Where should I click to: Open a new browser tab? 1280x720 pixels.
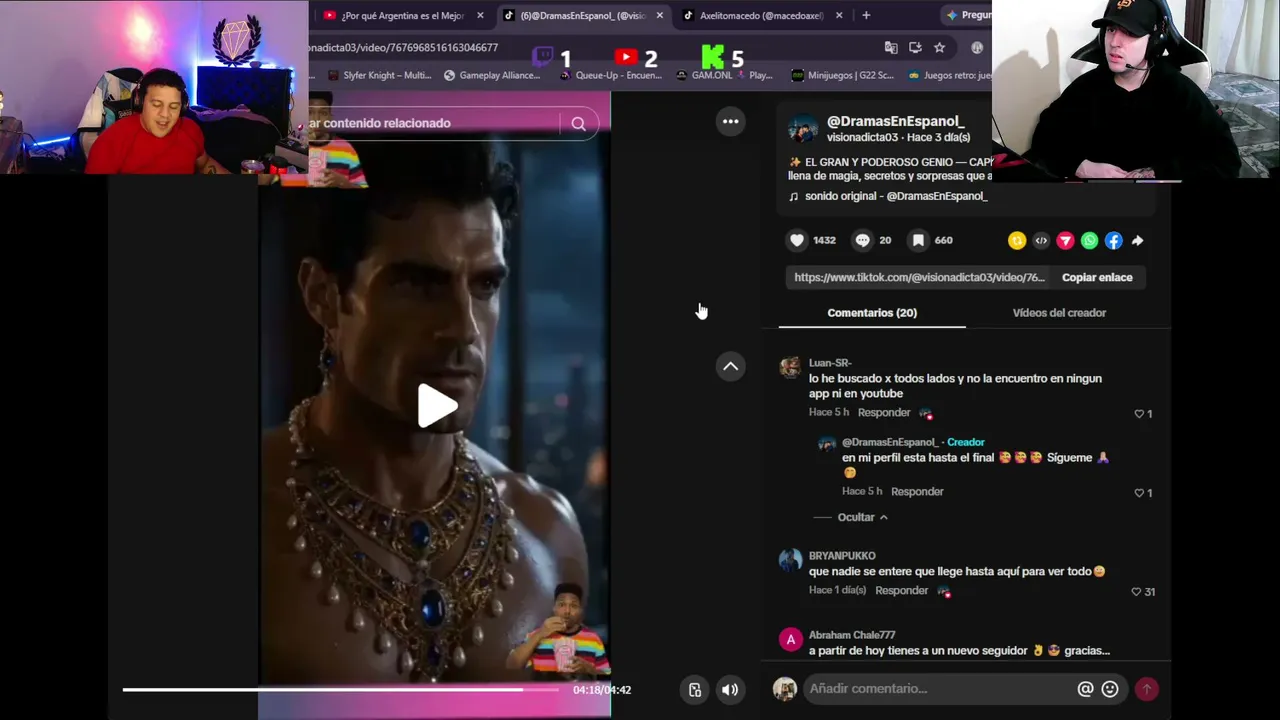866,15
